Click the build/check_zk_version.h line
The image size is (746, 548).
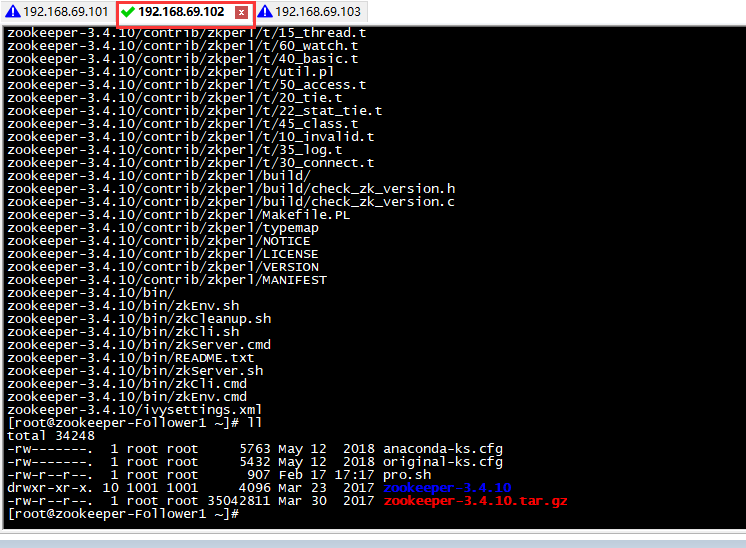pyautogui.click(x=231, y=189)
